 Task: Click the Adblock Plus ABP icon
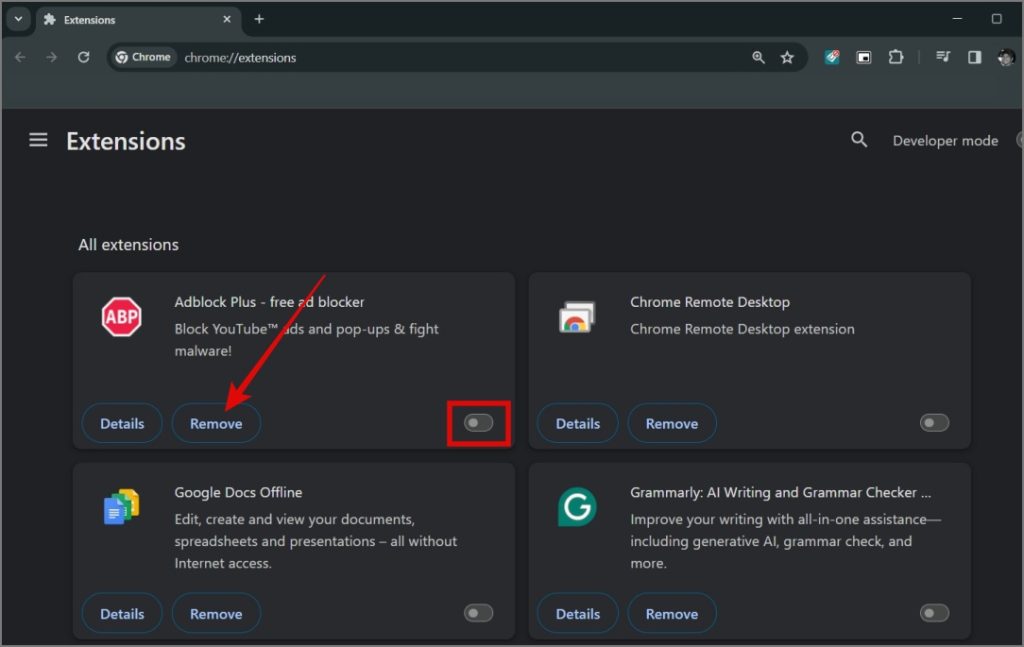(x=121, y=317)
